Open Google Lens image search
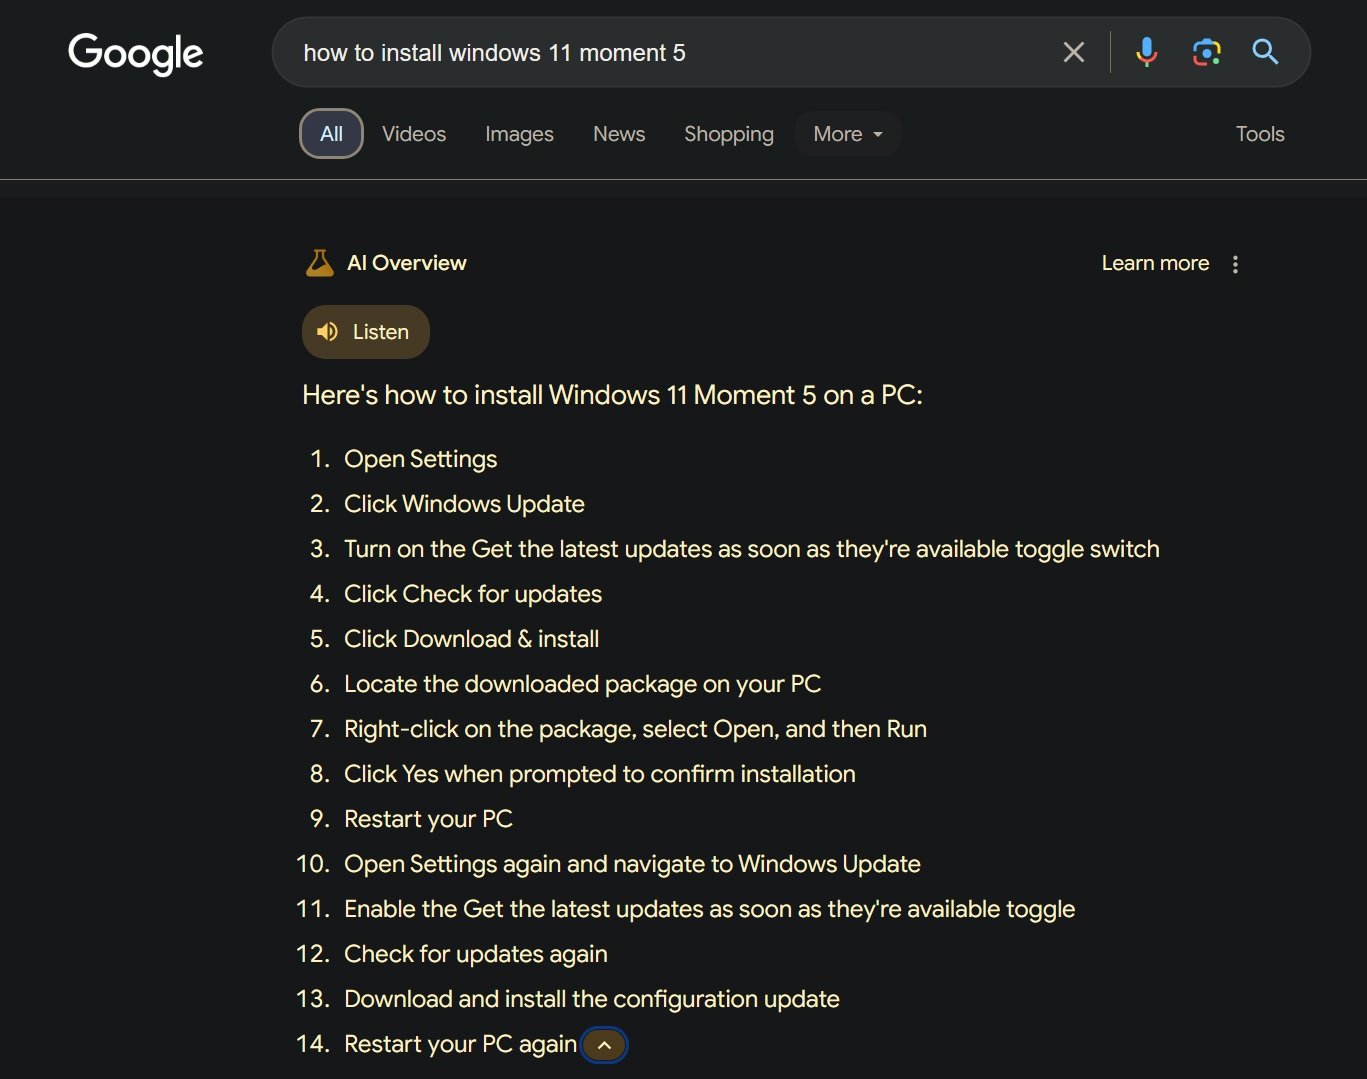This screenshot has width=1367, height=1079. pyautogui.click(x=1206, y=52)
